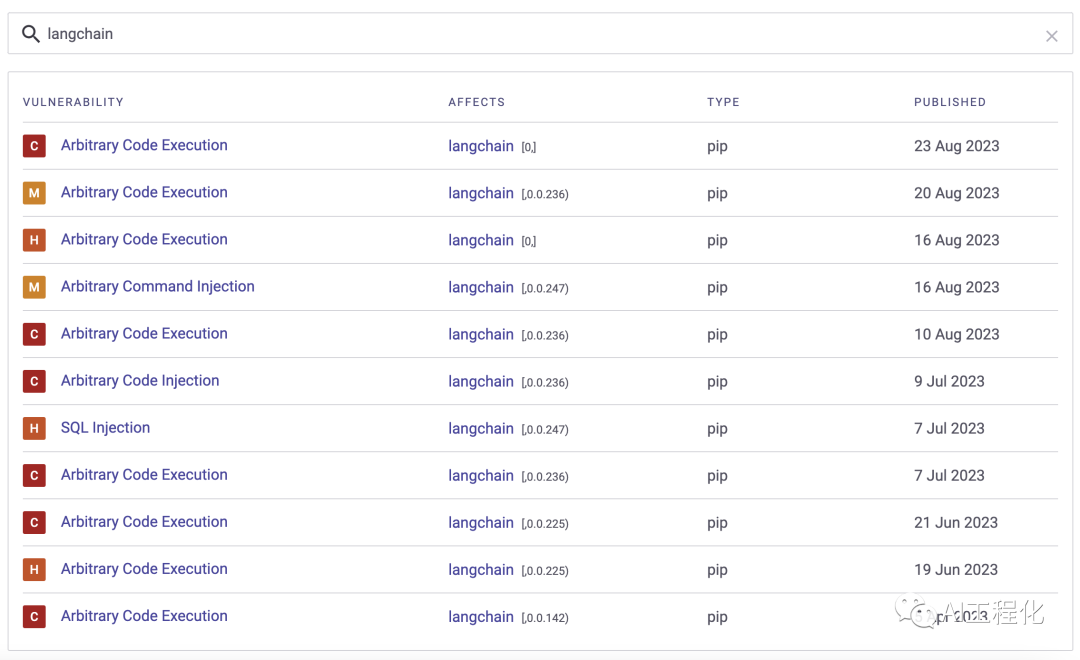Open Arbitrary Code Execution published 20 Aug 2023
The height and width of the screenshot is (660, 1080).
(144, 192)
